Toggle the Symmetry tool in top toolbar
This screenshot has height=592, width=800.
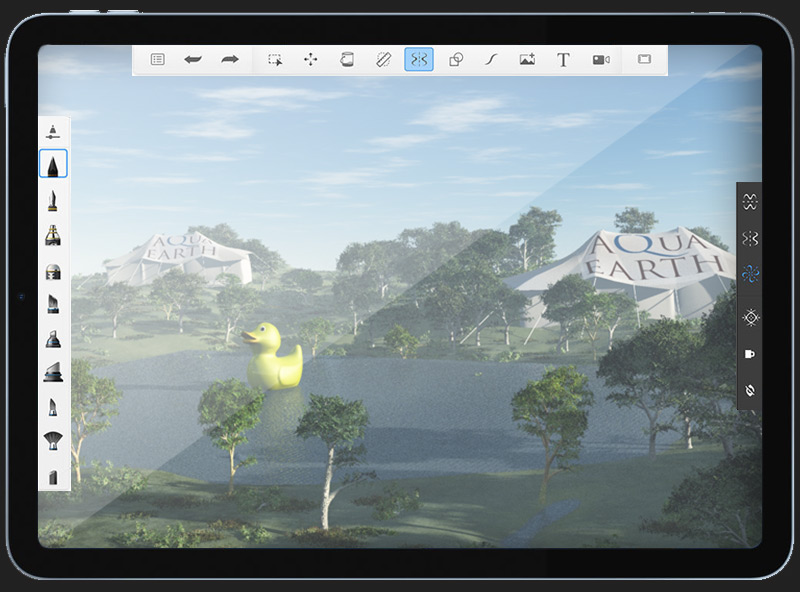pyautogui.click(x=419, y=60)
